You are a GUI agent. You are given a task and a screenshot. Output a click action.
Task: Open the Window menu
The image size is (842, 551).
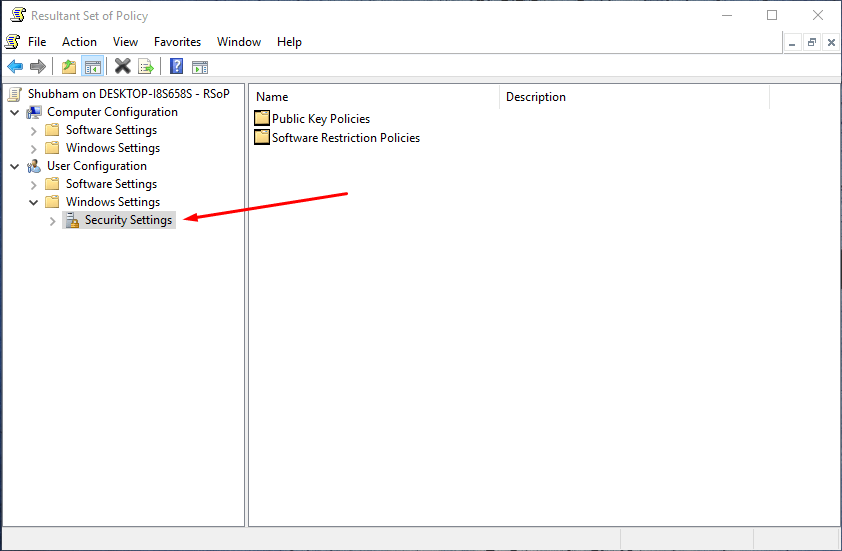coord(239,42)
